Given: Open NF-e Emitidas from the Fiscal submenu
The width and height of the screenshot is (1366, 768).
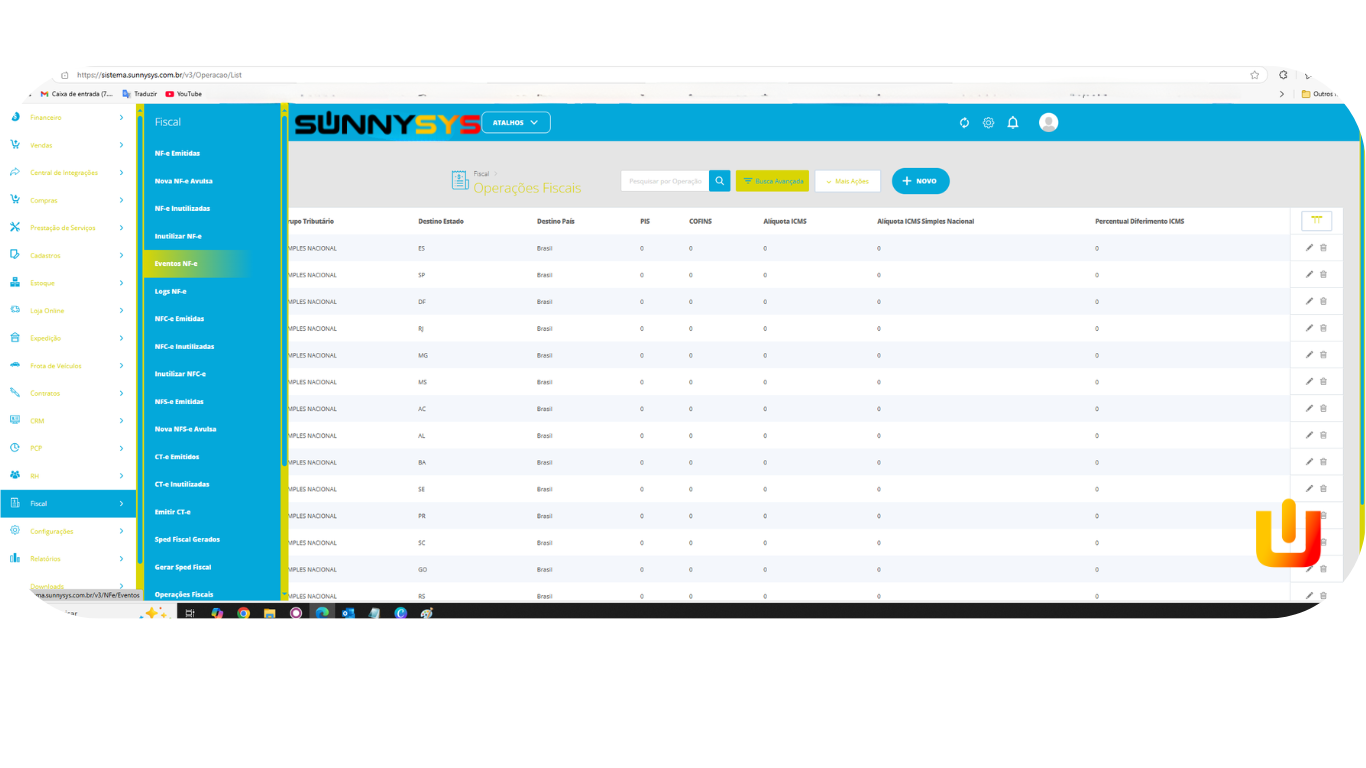Looking at the screenshot, I should [x=177, y=154].
